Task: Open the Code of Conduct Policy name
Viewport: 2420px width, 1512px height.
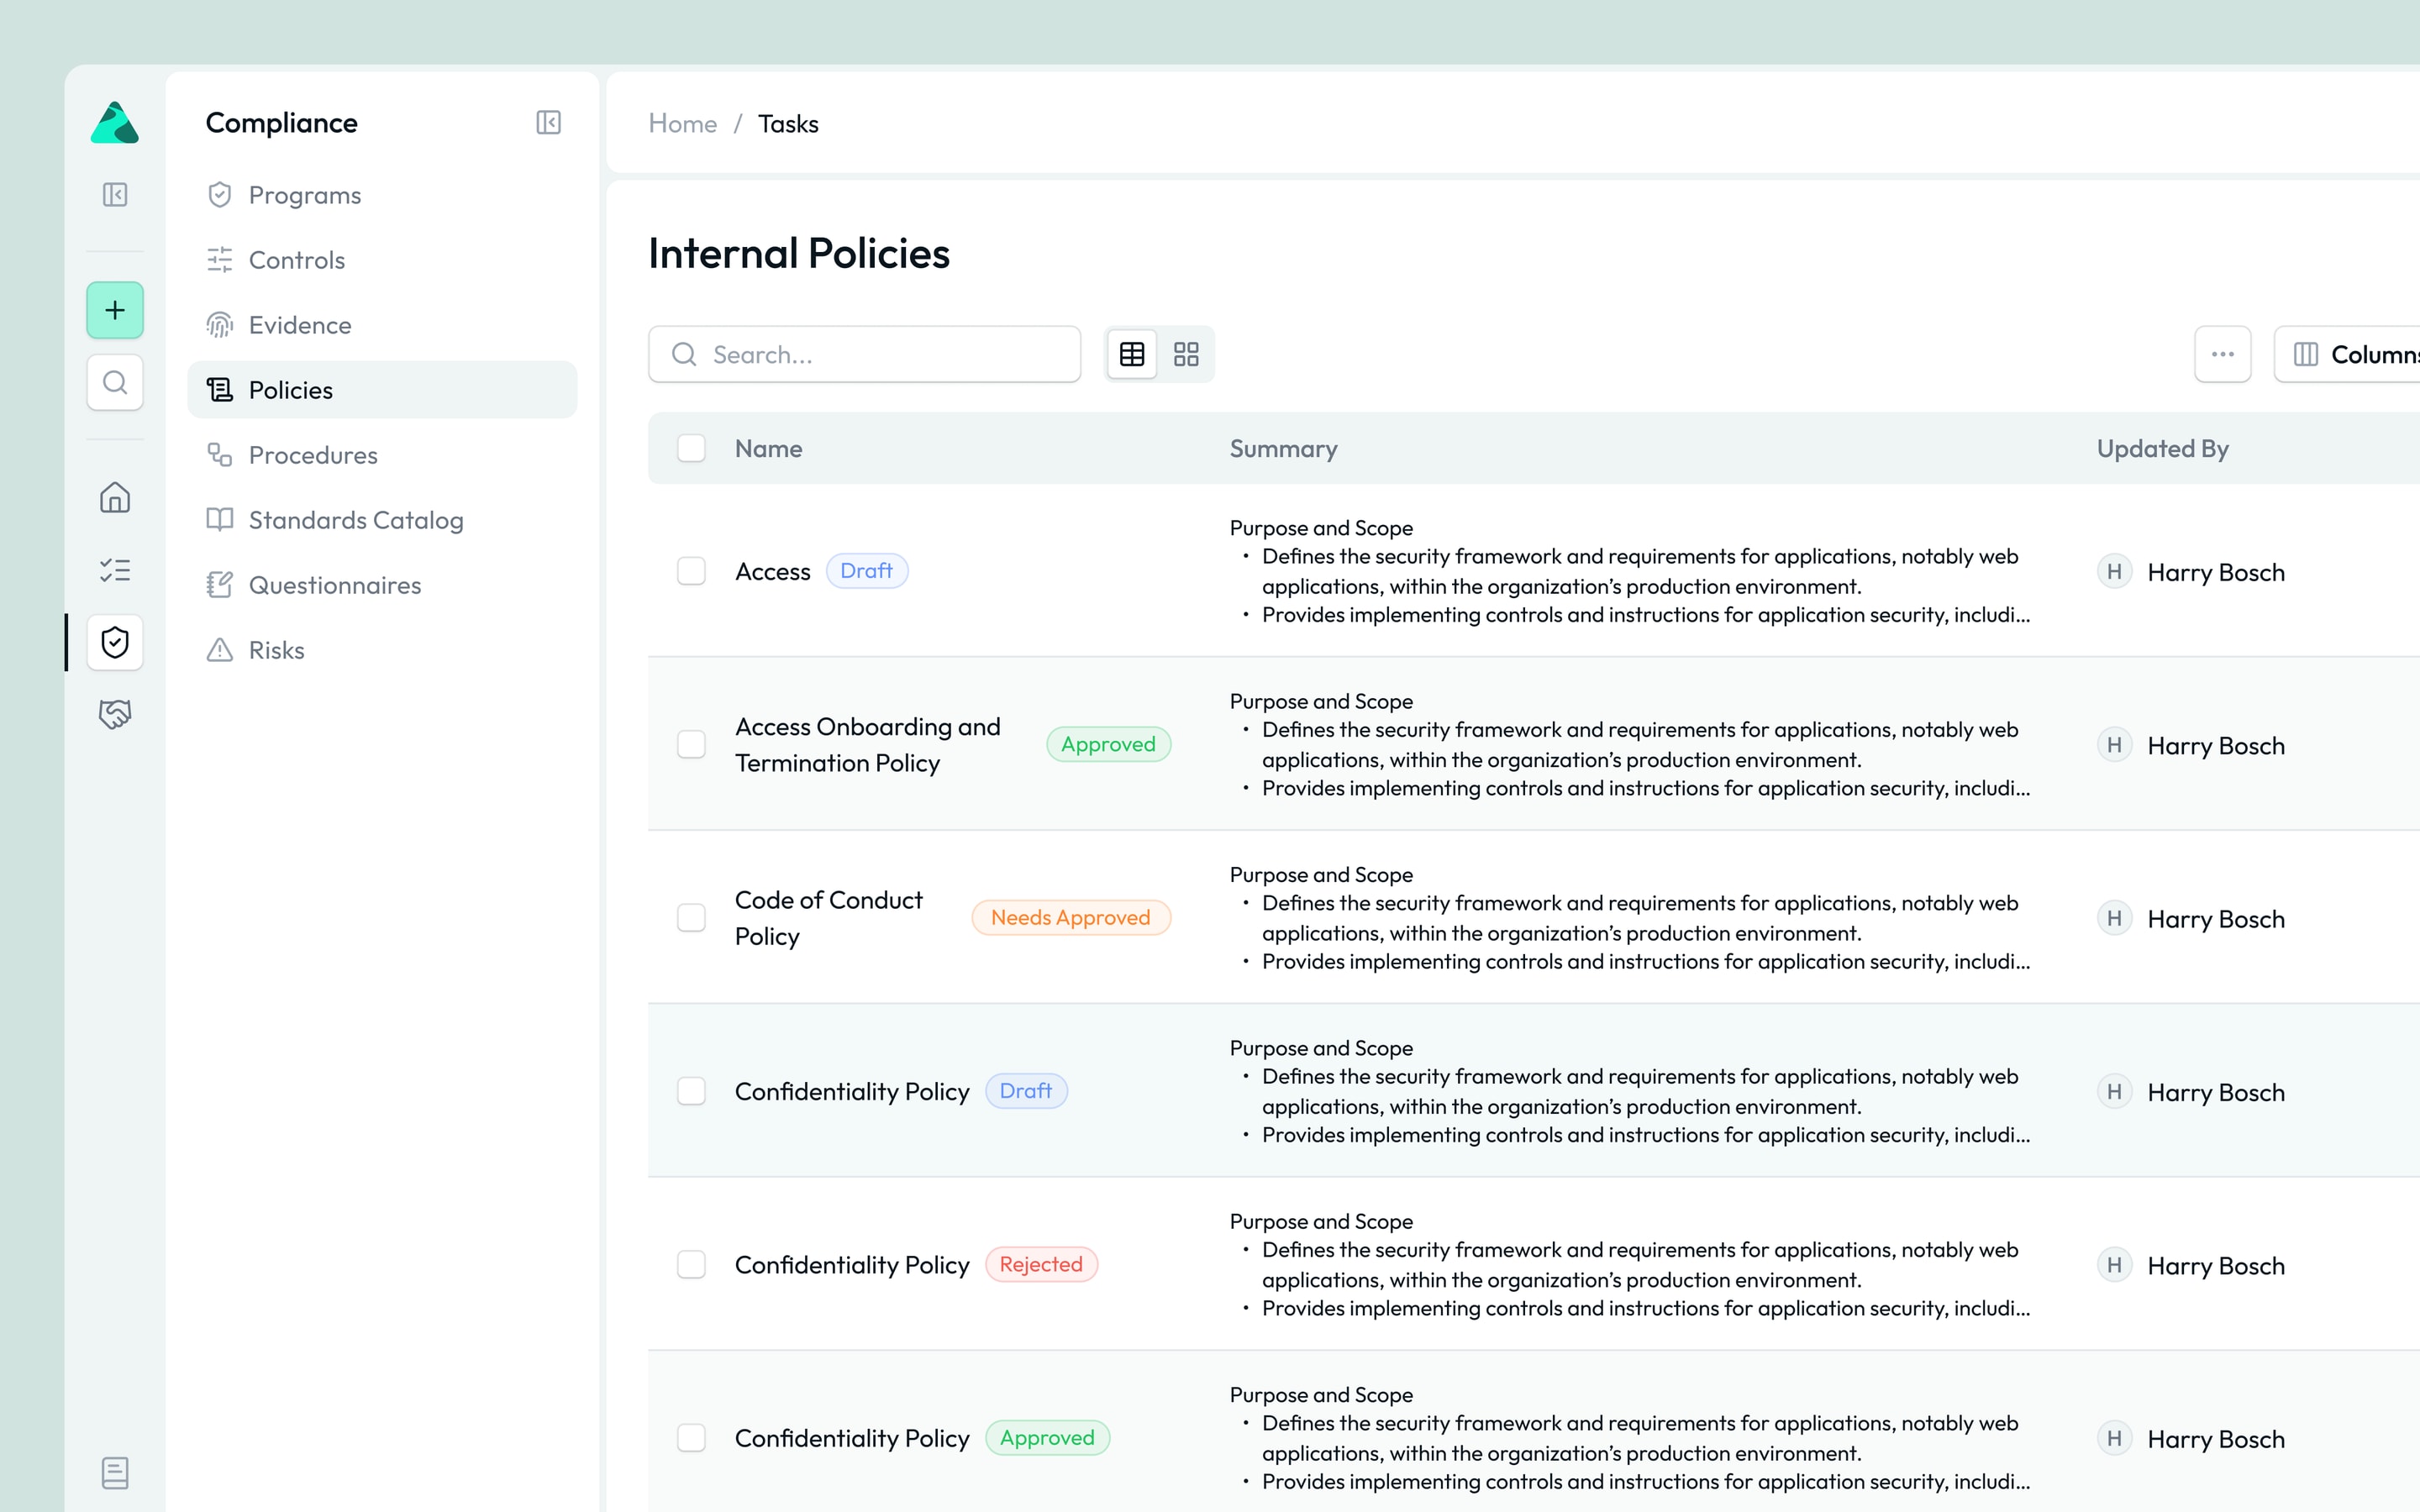Action: click(829, 918)
